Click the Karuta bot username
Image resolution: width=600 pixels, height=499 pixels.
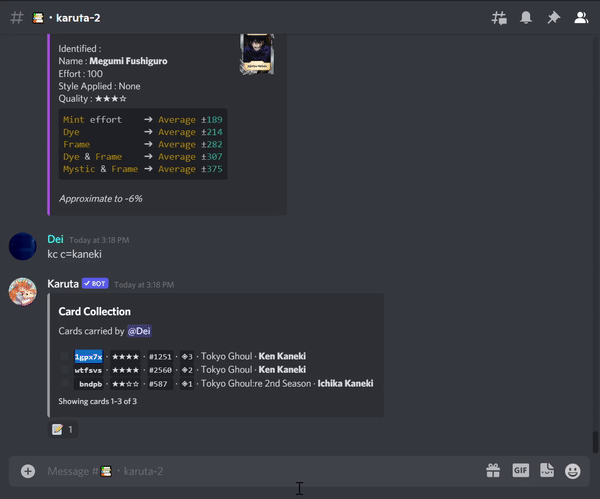(x=63, y=284)
